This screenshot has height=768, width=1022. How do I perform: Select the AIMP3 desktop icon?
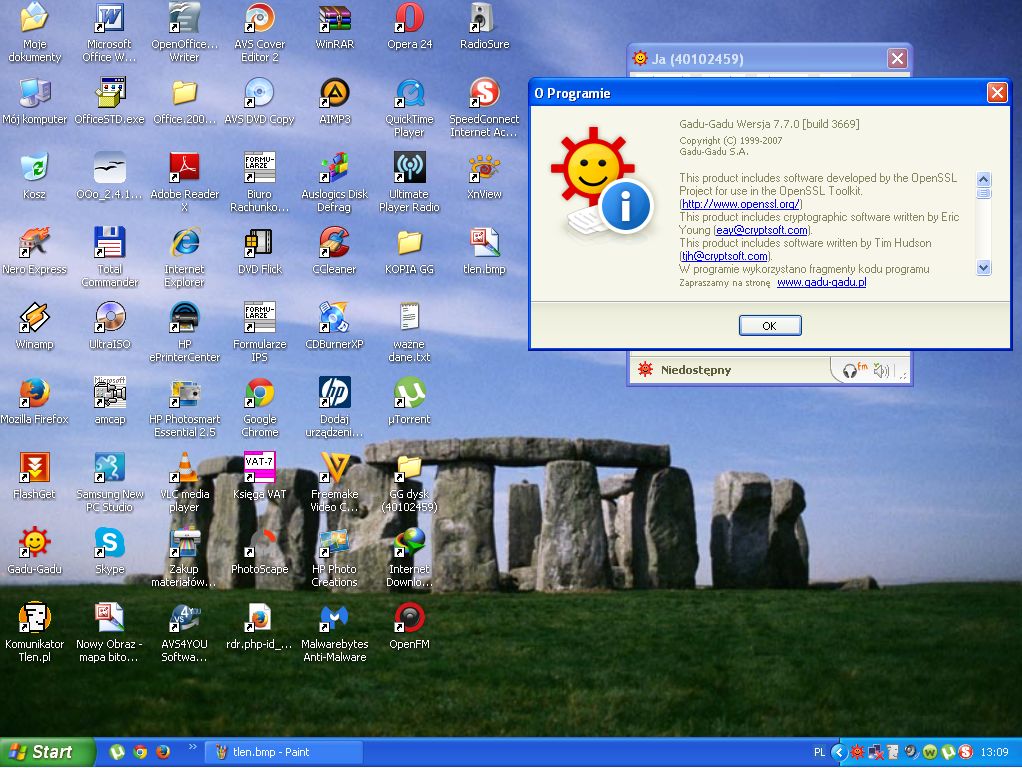click(x=334, y=101)
